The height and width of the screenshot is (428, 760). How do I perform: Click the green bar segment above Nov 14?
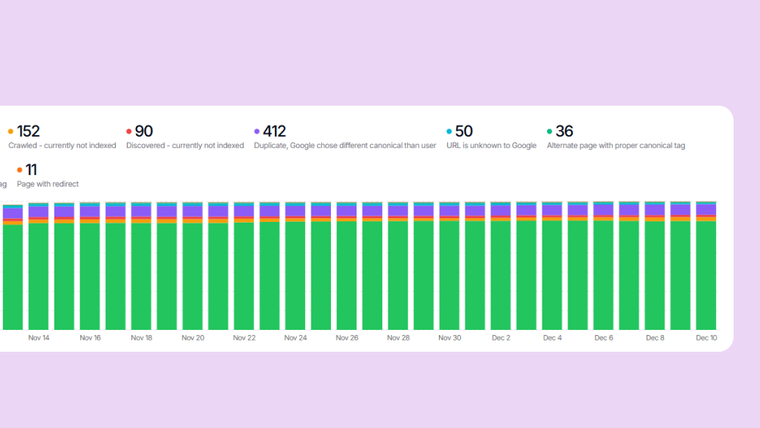[x=39, y=275]
